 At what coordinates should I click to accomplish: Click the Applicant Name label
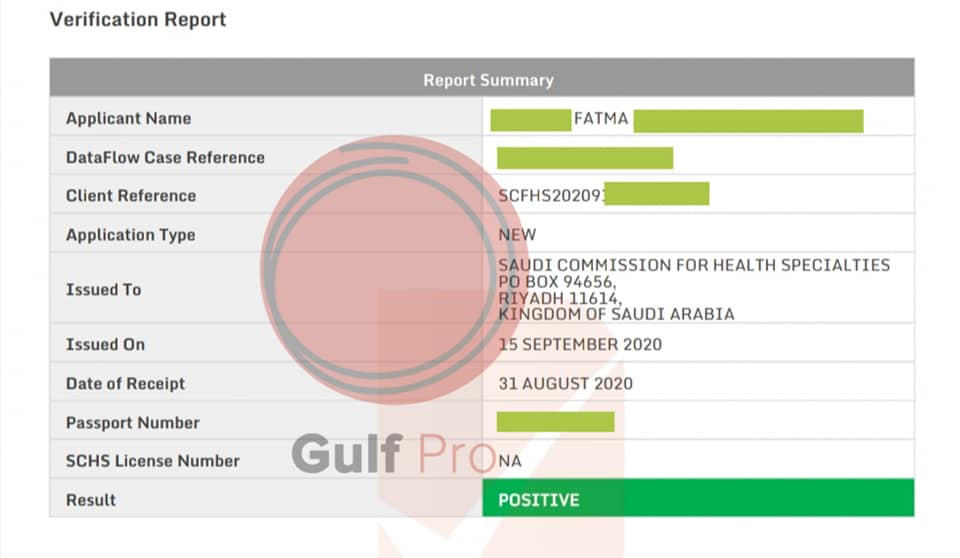coord(129,118)
